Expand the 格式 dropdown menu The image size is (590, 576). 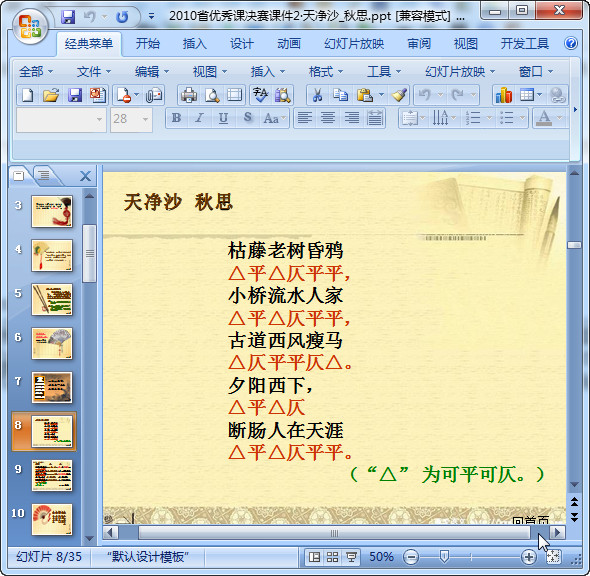click(x=325, y=71)
